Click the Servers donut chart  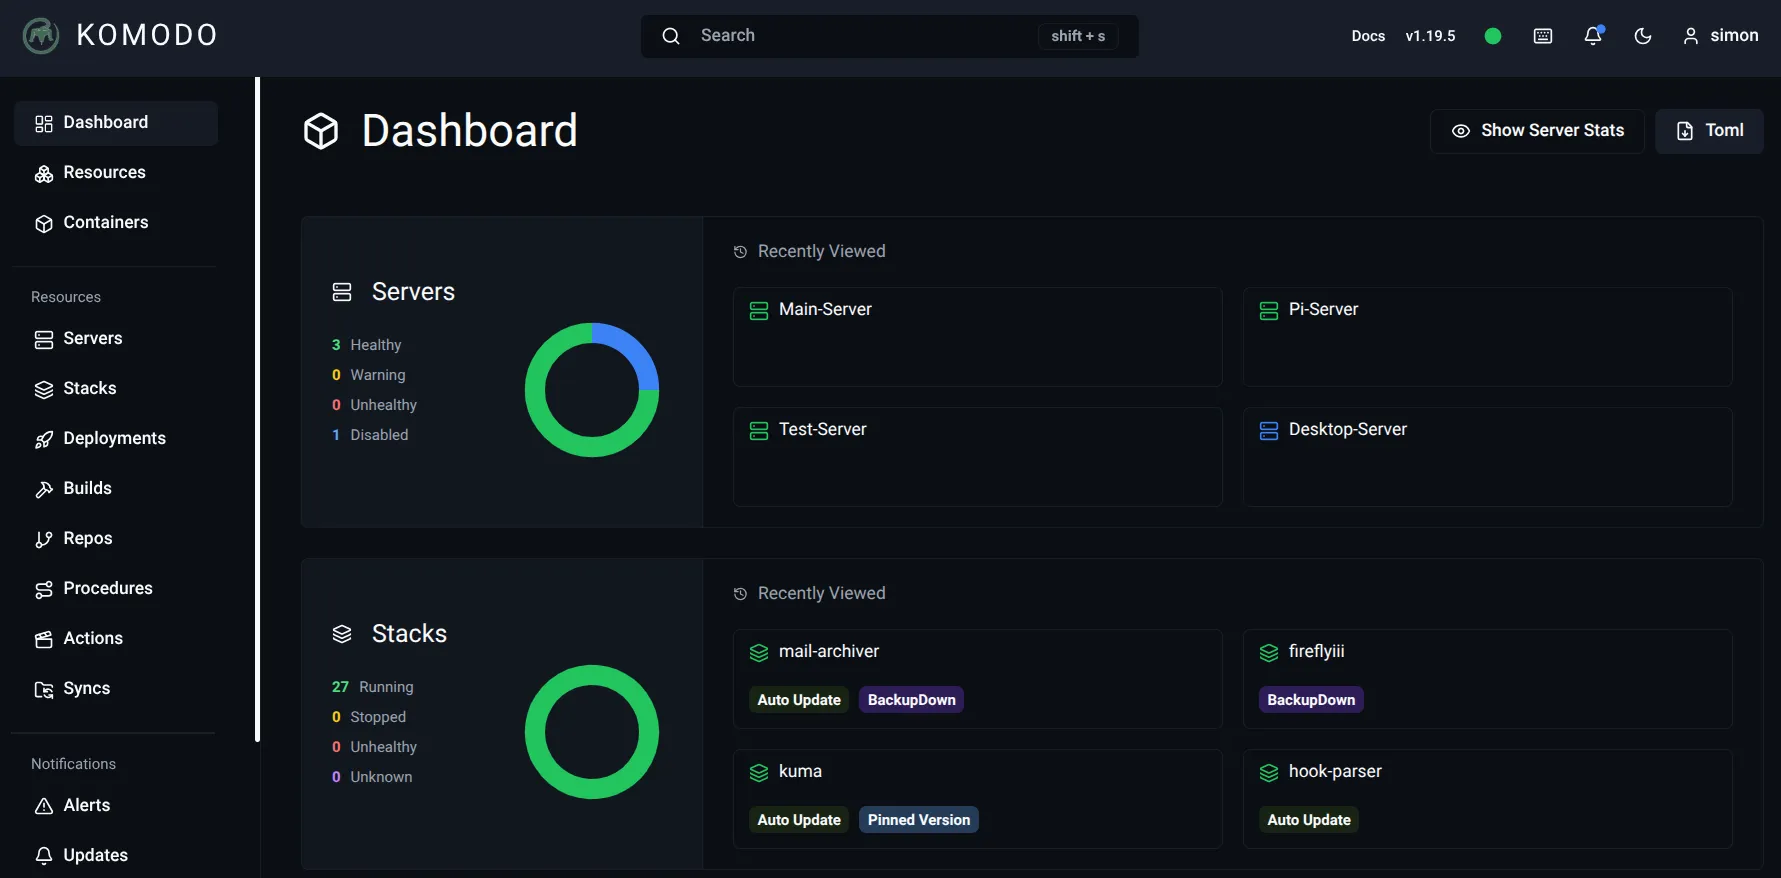pyautogui.click(x=592, y=390)
